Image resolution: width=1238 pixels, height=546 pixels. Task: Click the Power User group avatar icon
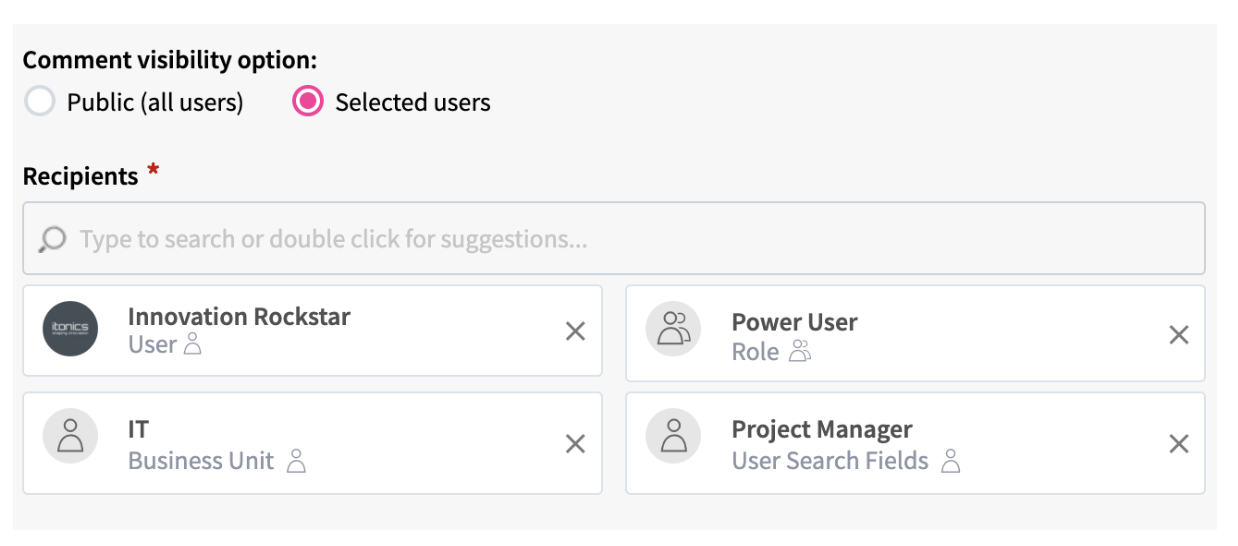(674, 329)
